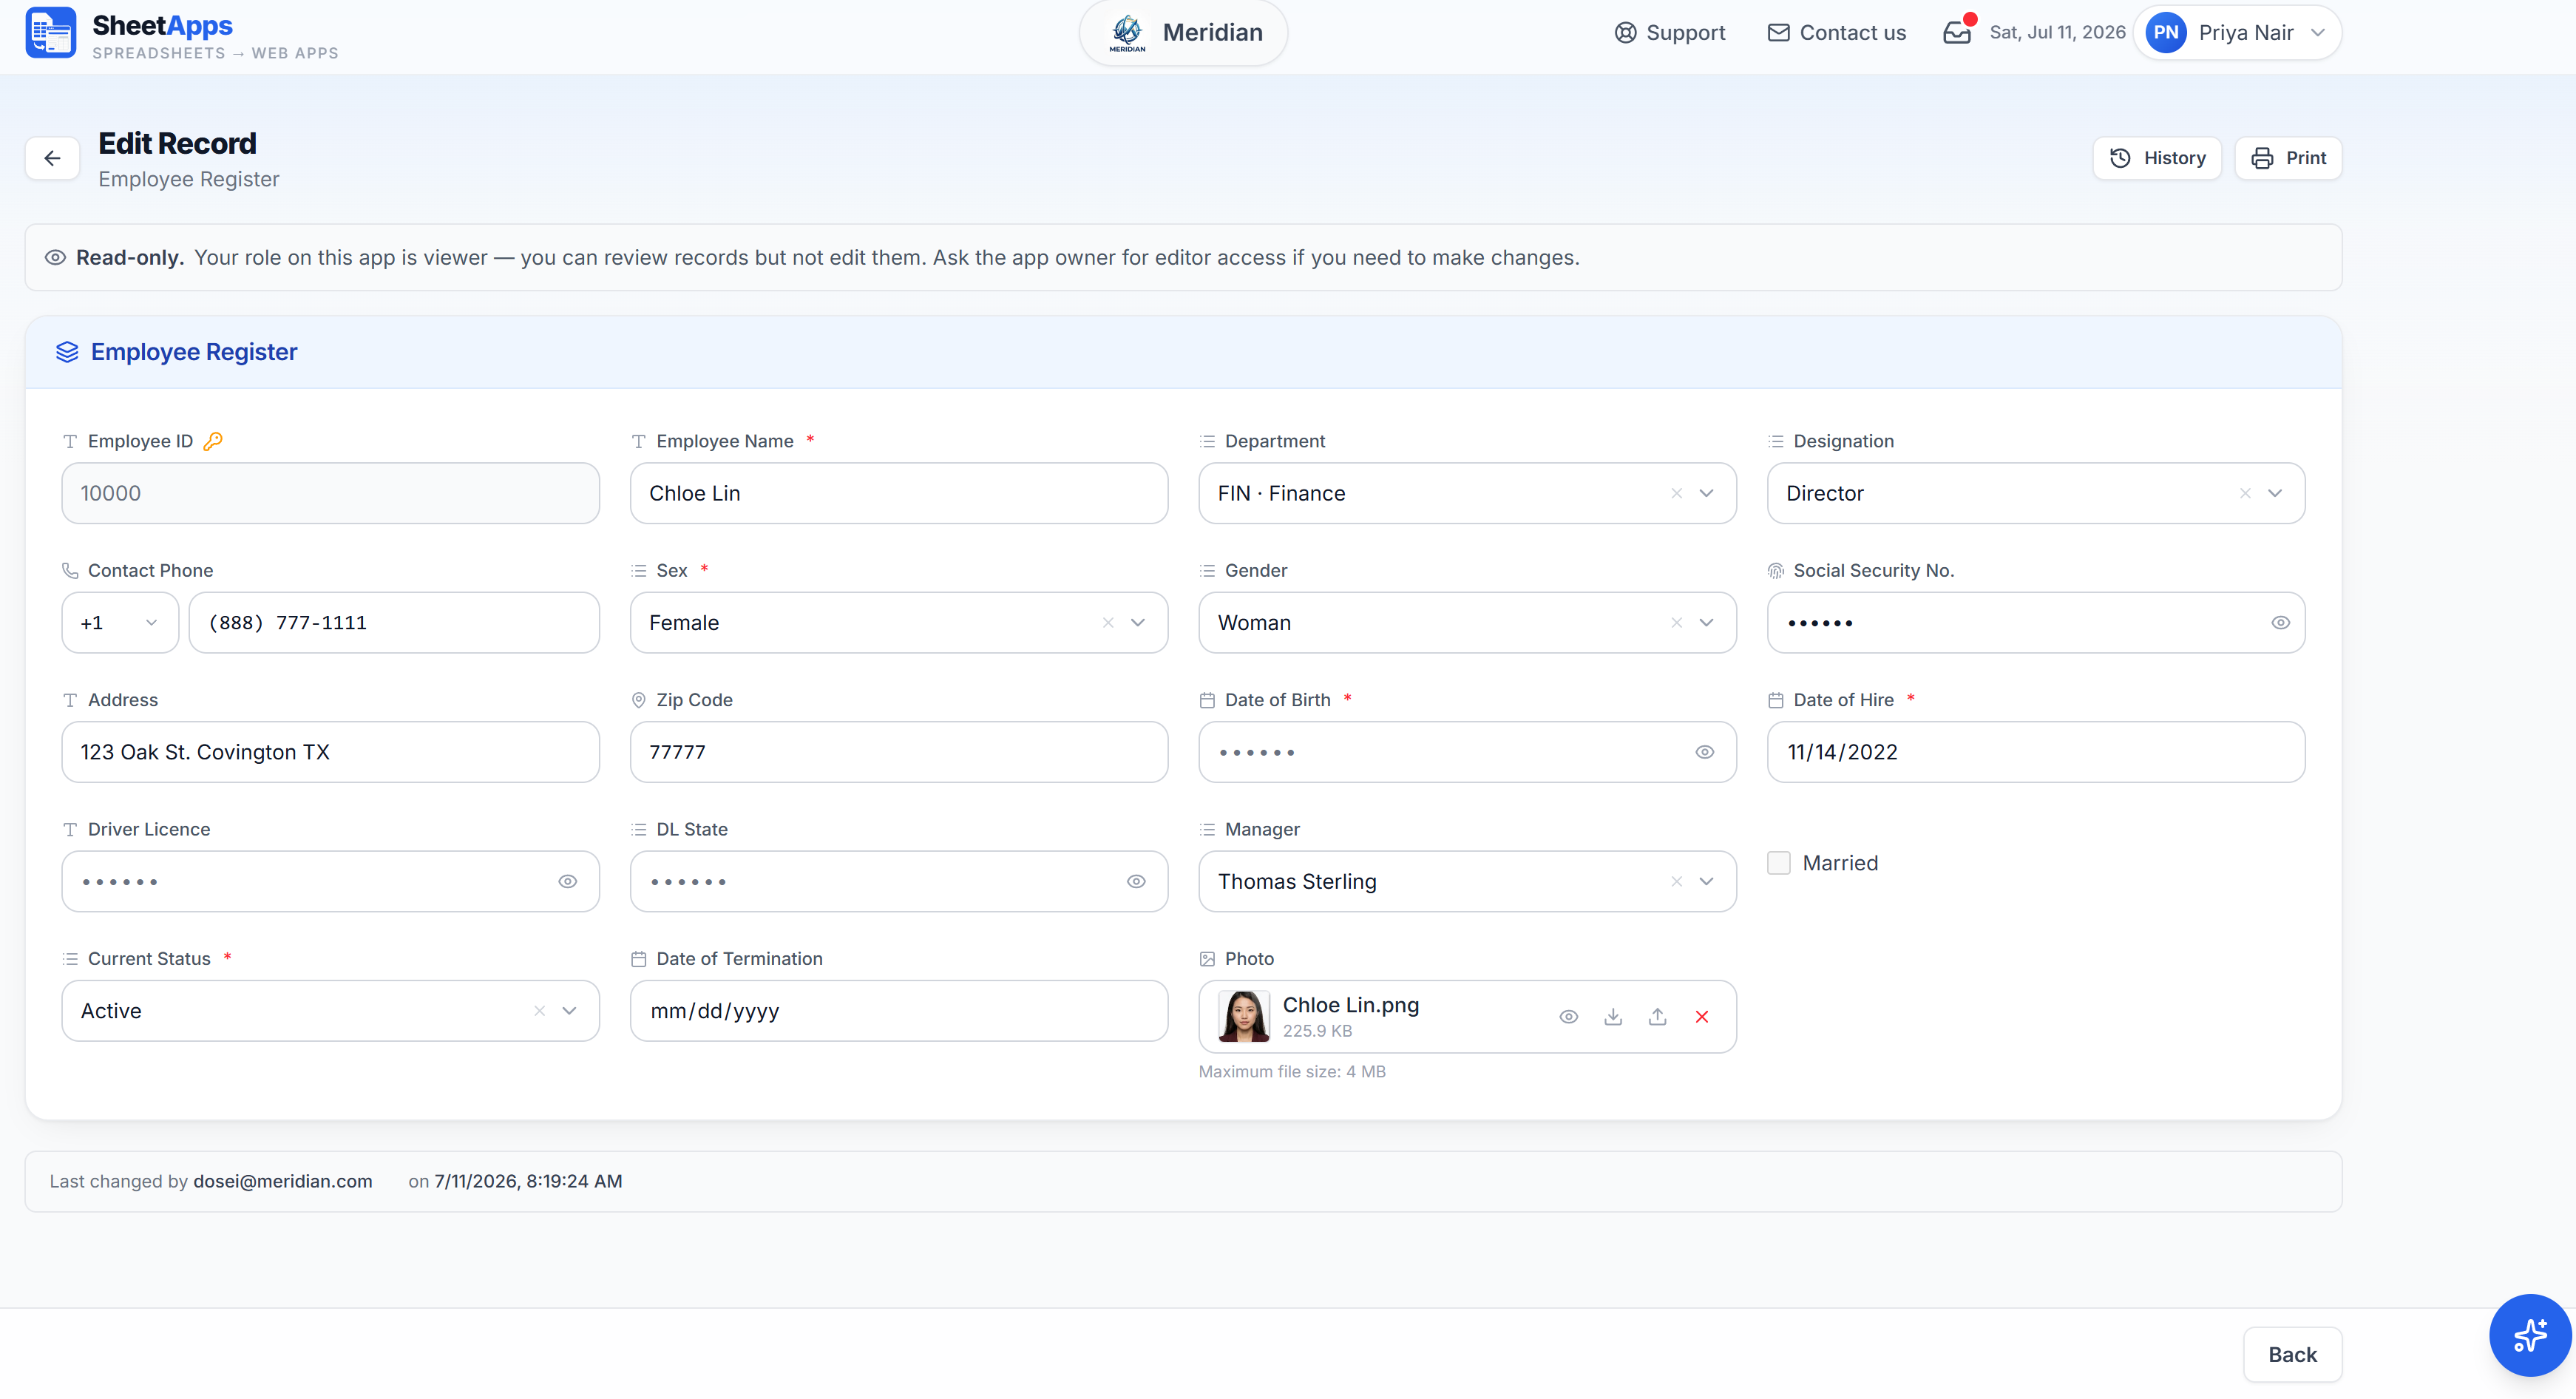The image size is (2576, 1399).
Task: Click the Date of Termination field
Action: pos(899,1011)
